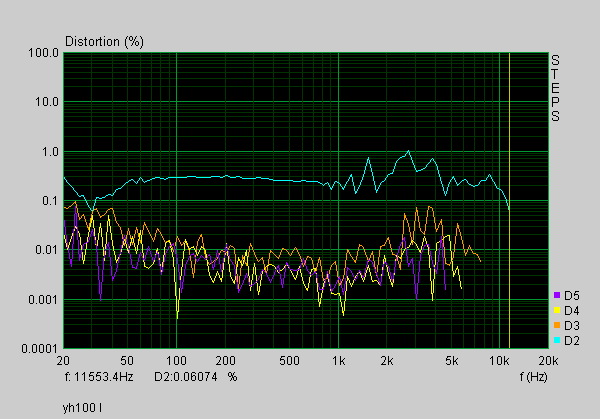
Task: Click the 5k frequency tick label
Action: click(452, 361)
